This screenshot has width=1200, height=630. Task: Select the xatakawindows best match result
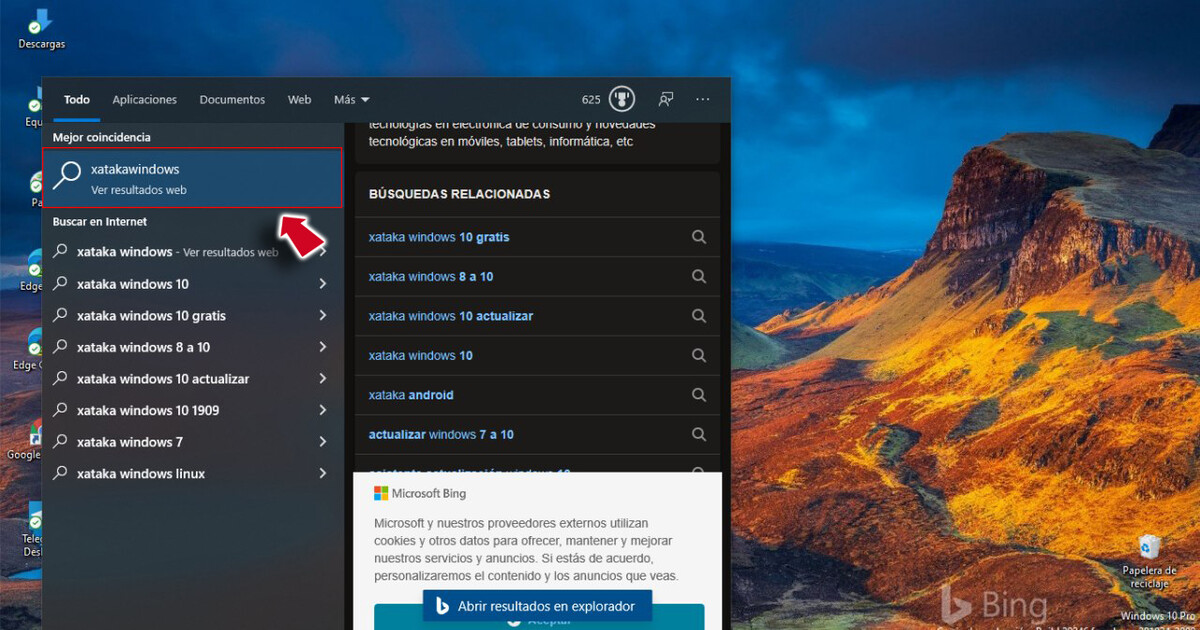(x=192, y=179)
